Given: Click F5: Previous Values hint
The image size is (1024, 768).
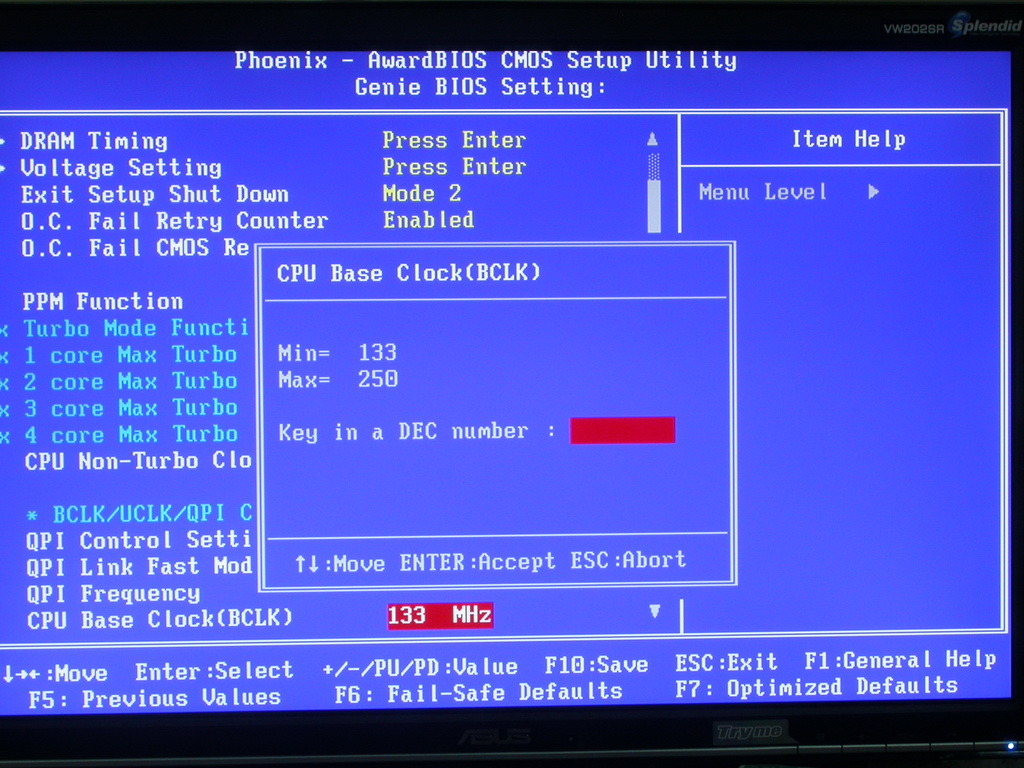Looking at the screenshot, I should (155, 699).
